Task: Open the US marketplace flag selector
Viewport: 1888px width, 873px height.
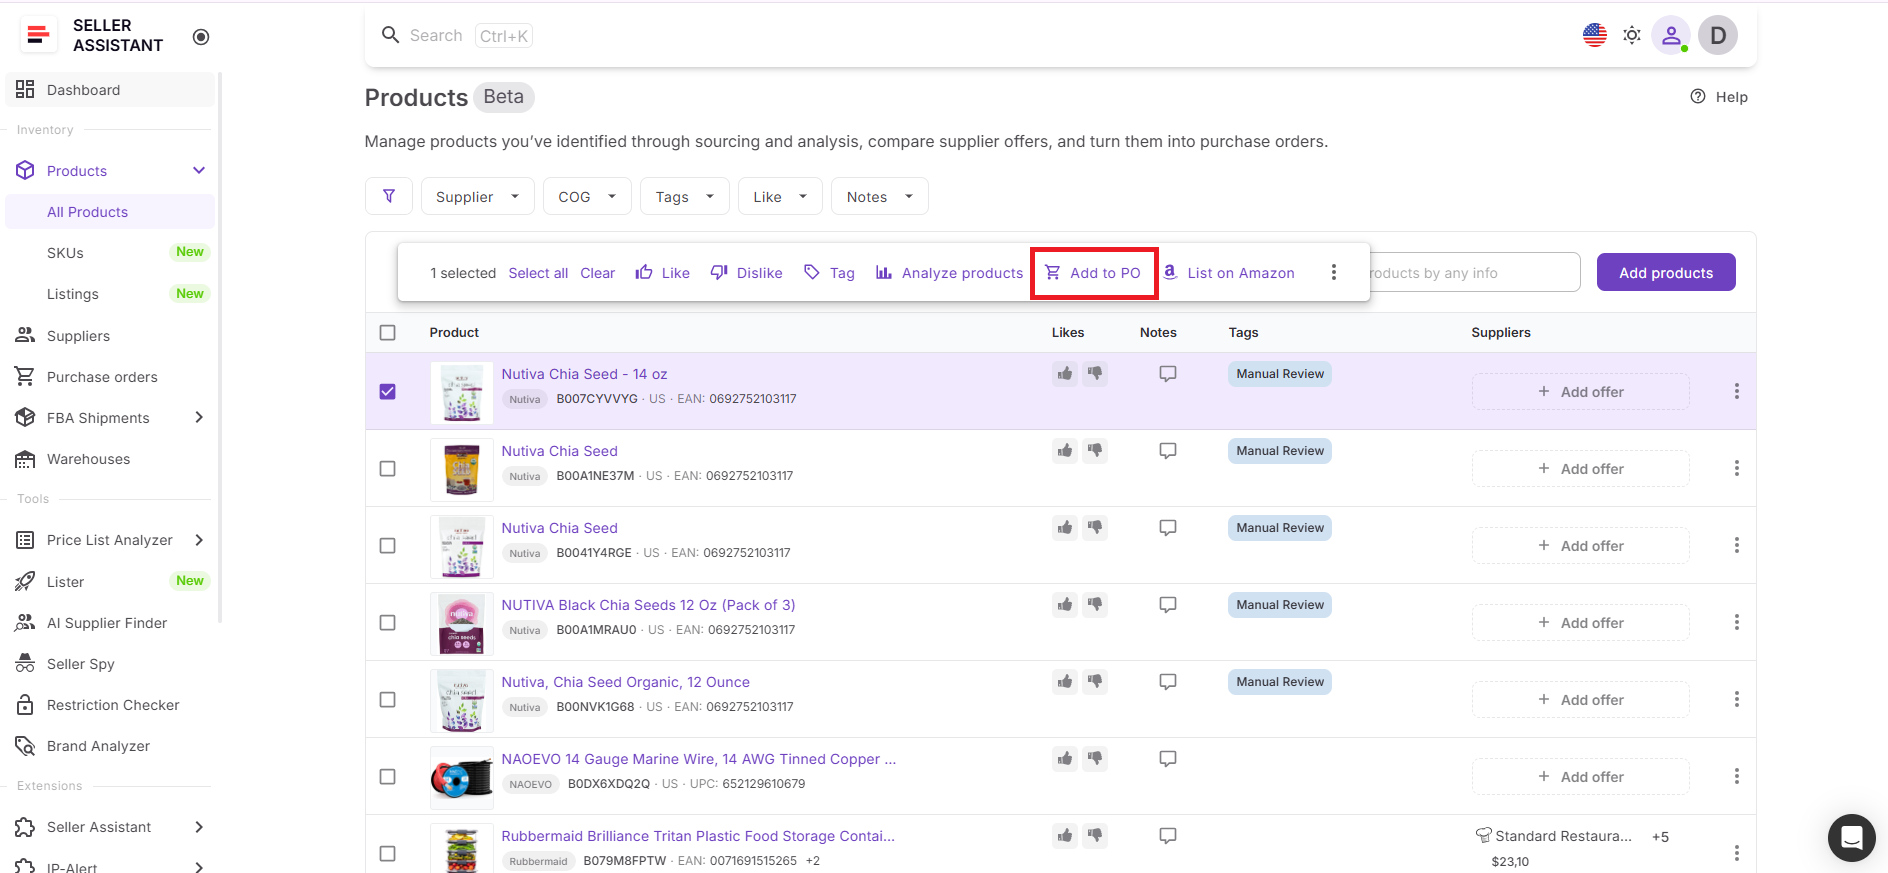Action: 1595,35
